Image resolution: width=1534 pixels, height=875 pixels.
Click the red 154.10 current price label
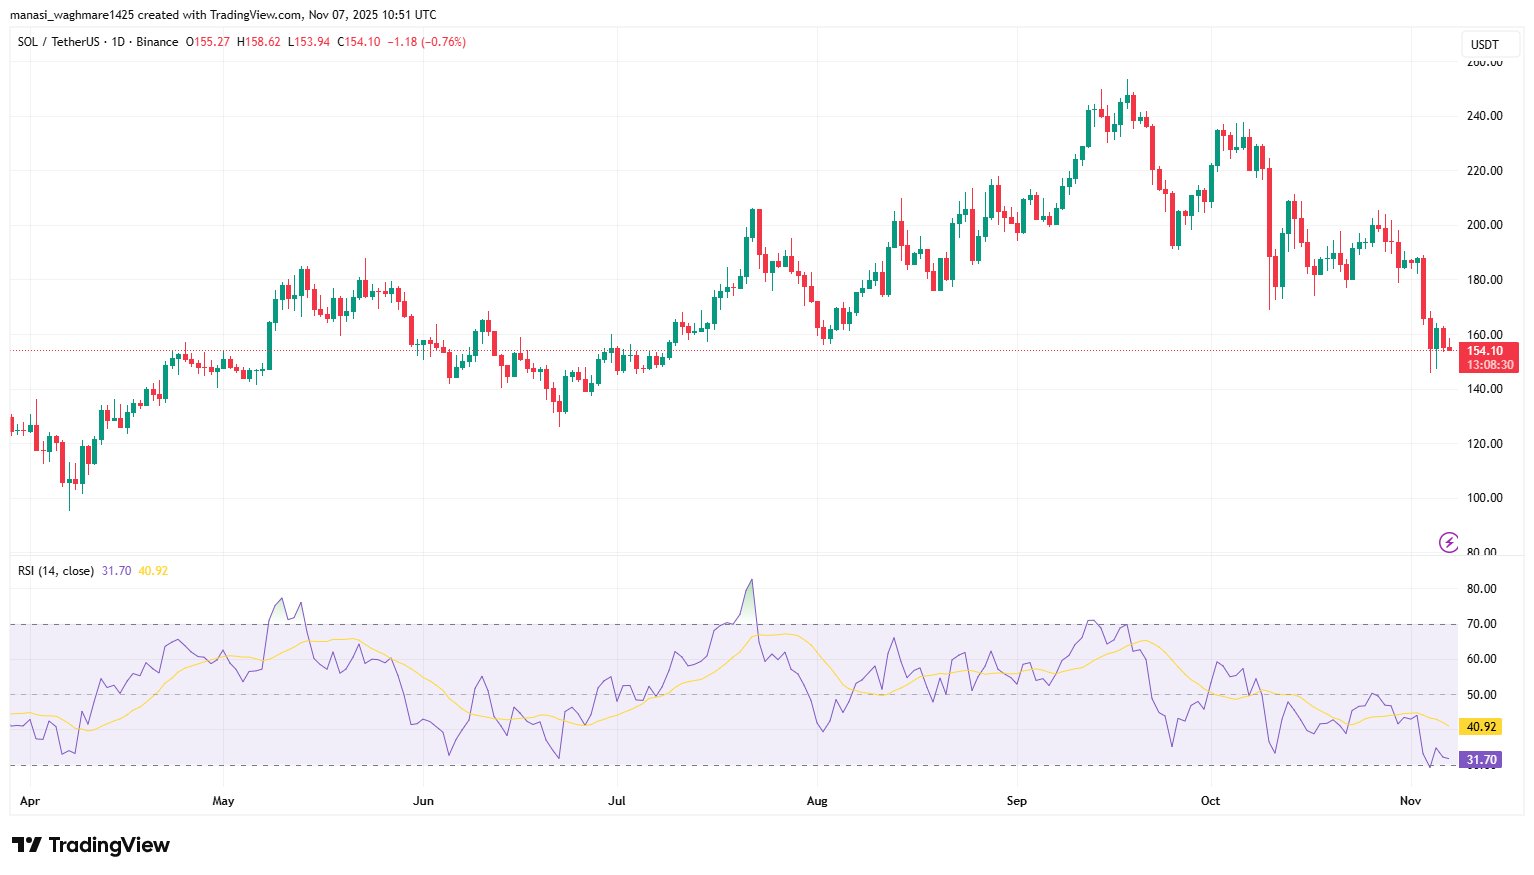(x=1488, y=351)
